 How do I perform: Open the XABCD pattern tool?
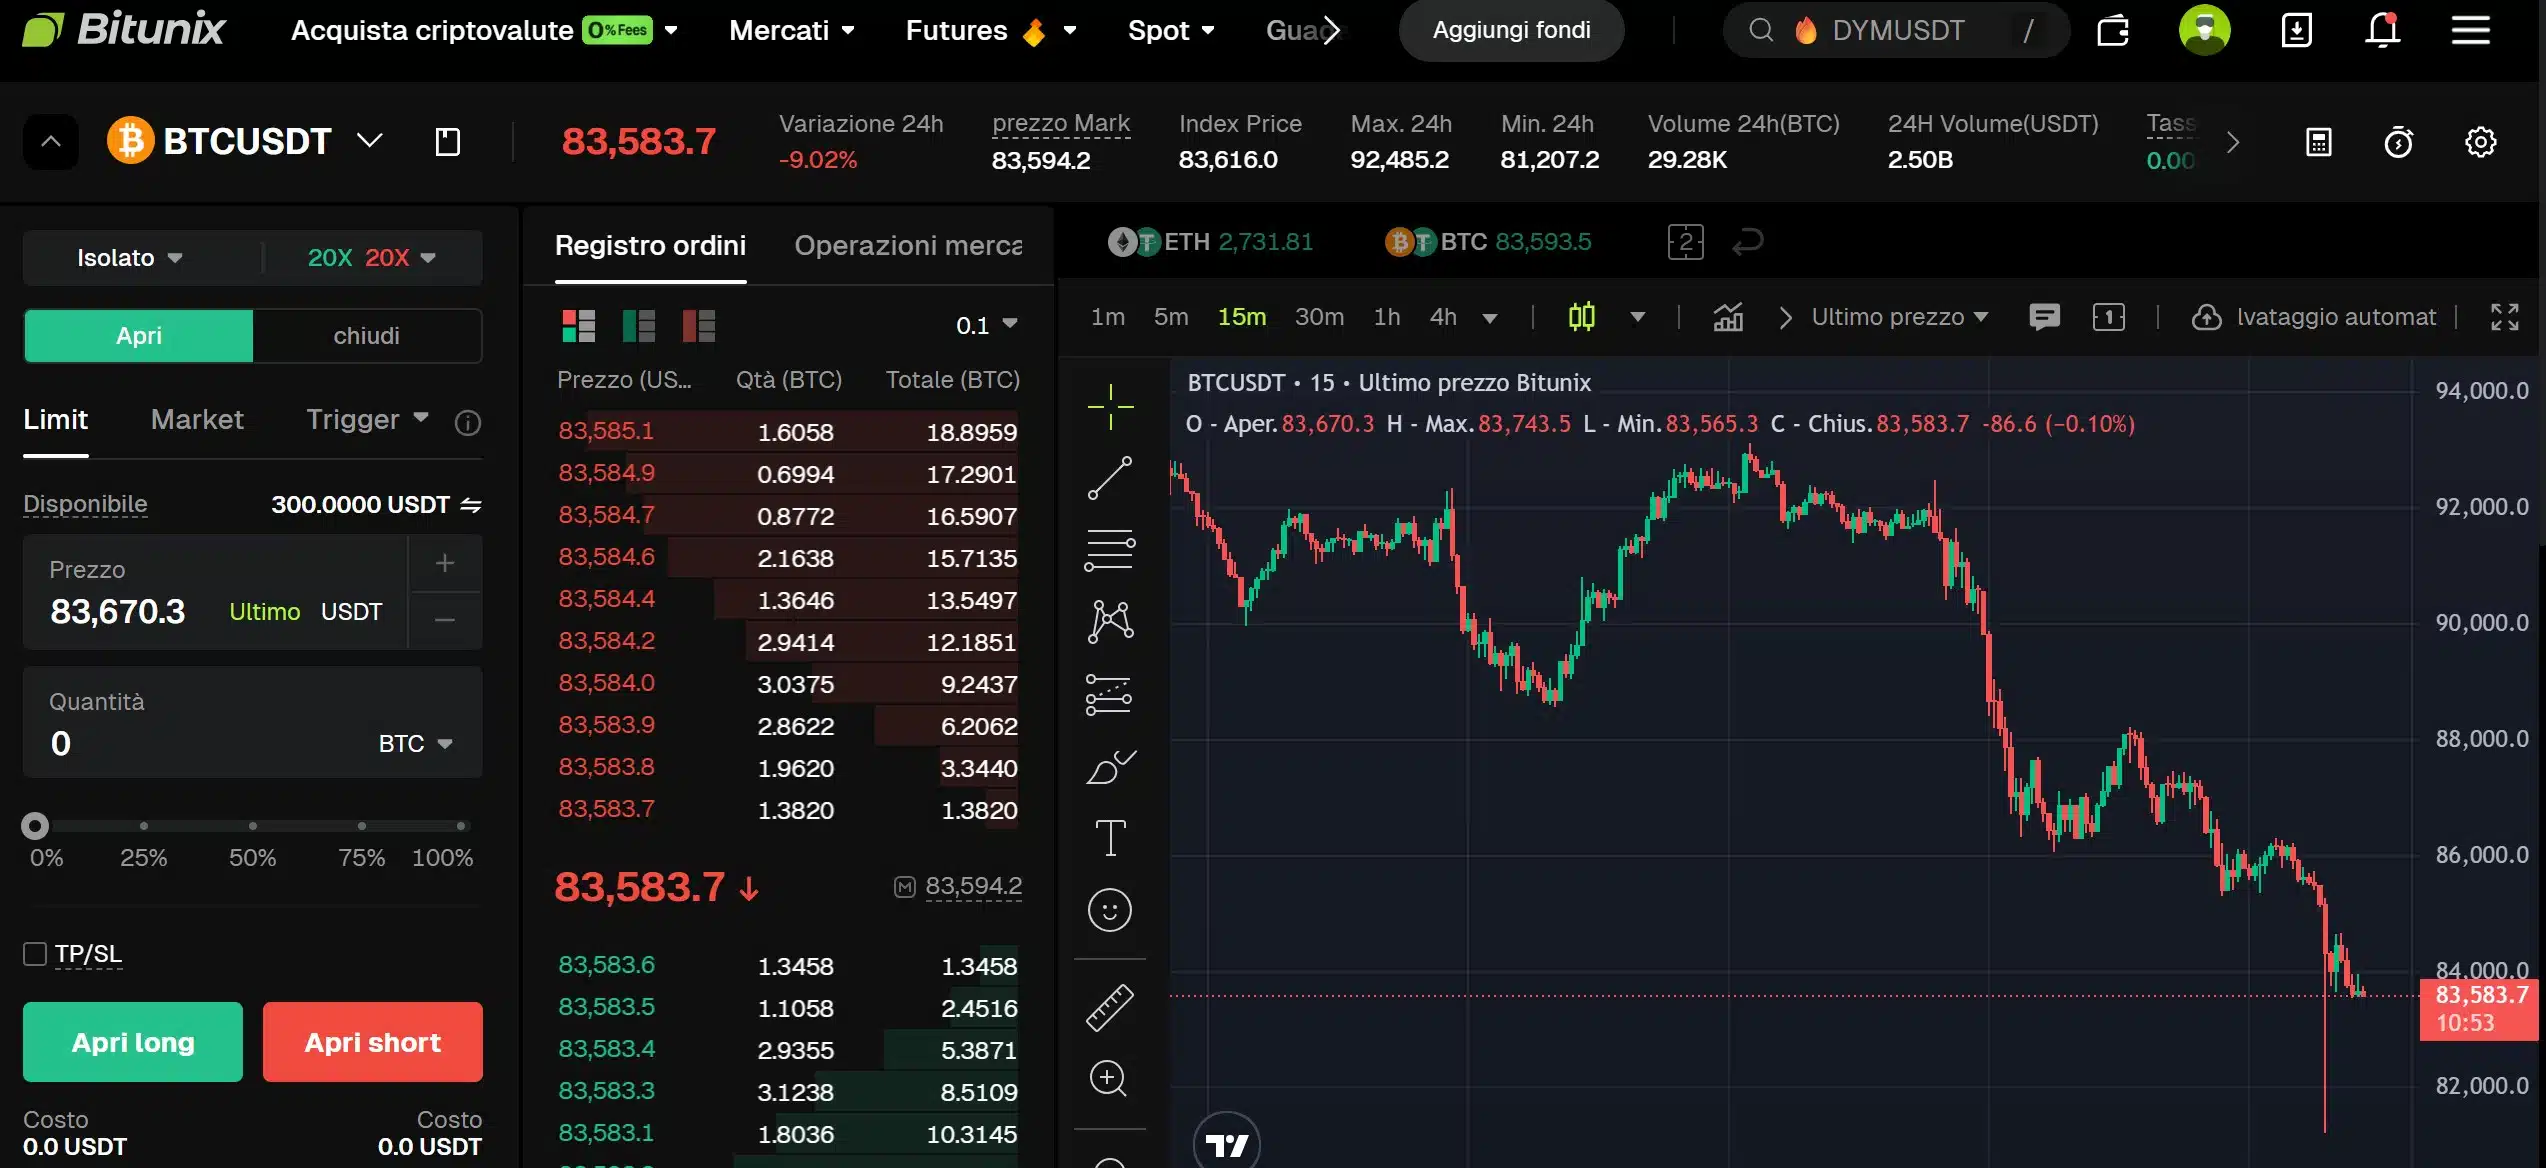pos(1109,621)
